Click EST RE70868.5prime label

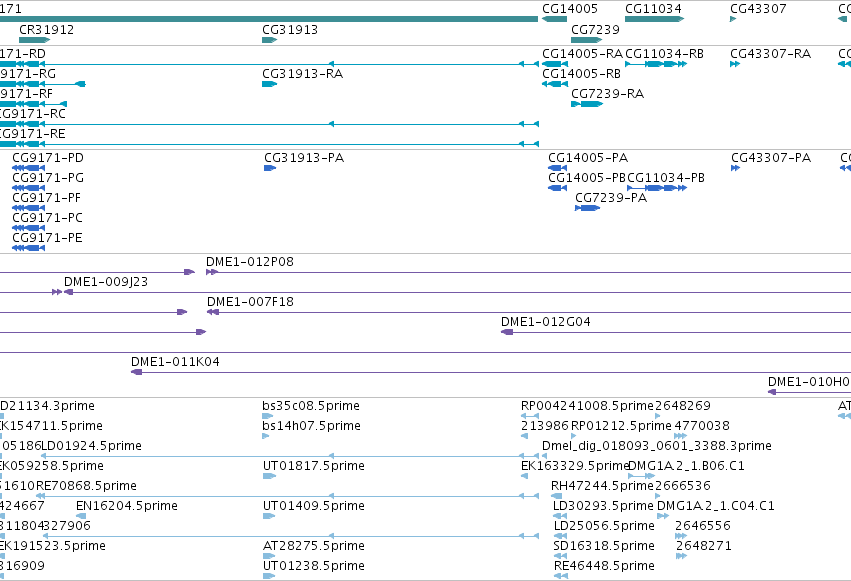click(86, 486)
